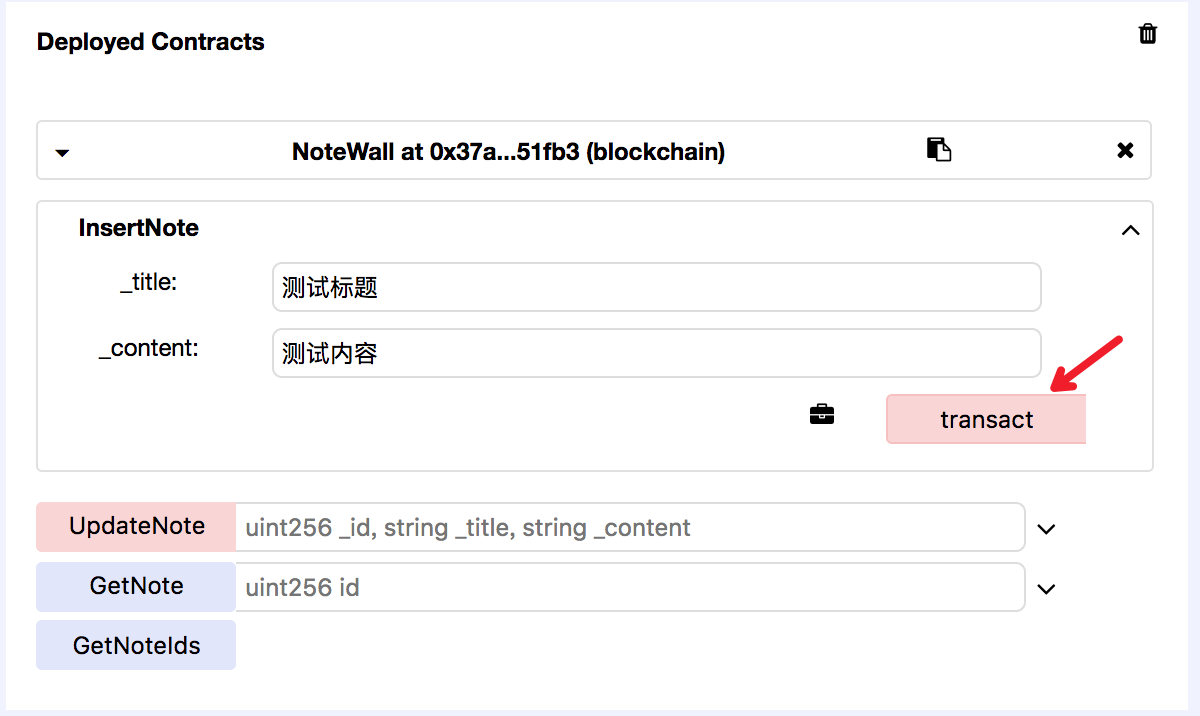Remove the NoteWall contract instance
Image resolution: width=1200 pixels, height=716 pixels.
coord(1125,151)
